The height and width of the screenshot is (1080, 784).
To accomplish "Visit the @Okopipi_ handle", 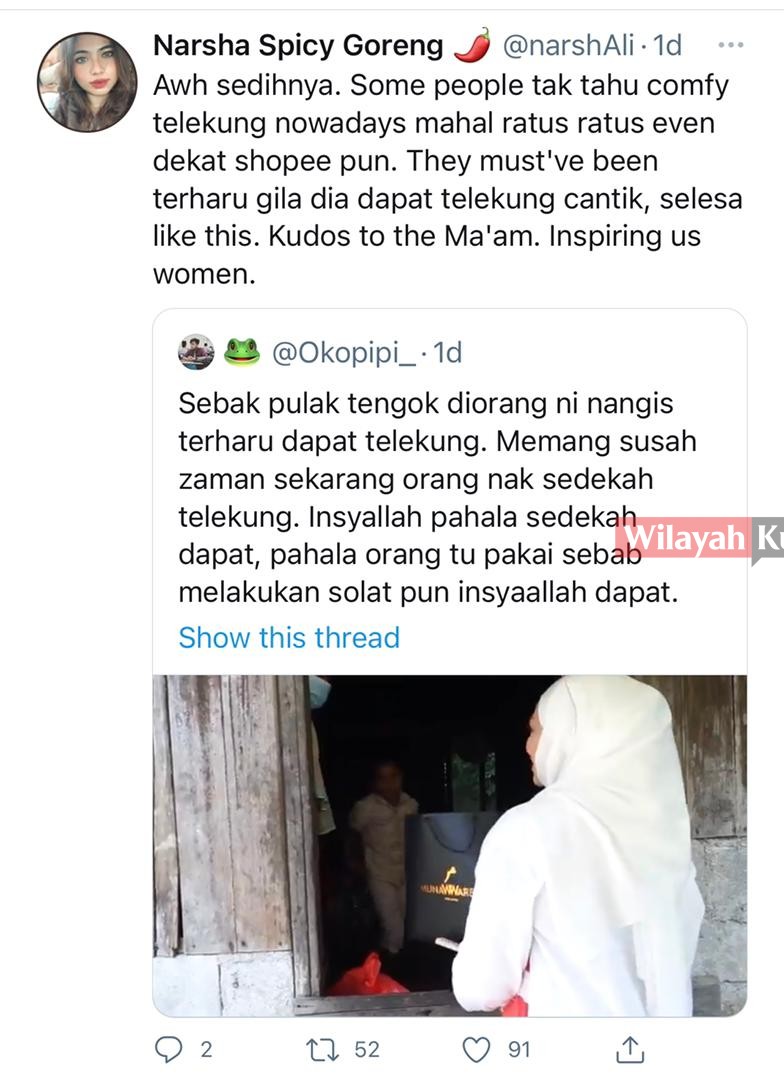I will [344, 353].
